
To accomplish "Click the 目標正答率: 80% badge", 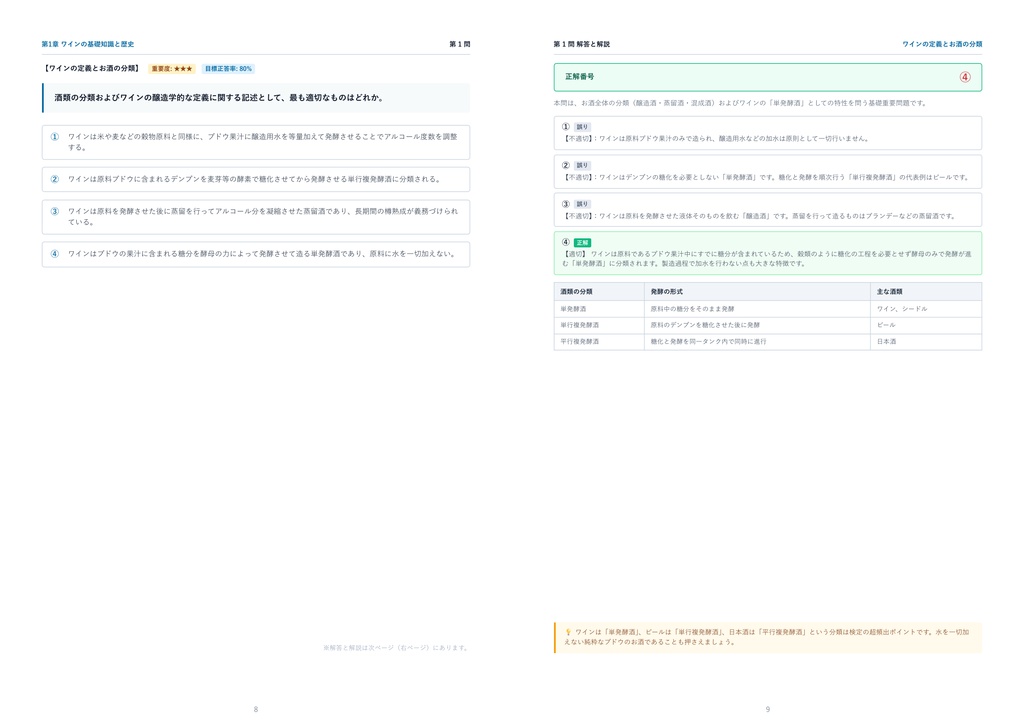I will (228, 69).
